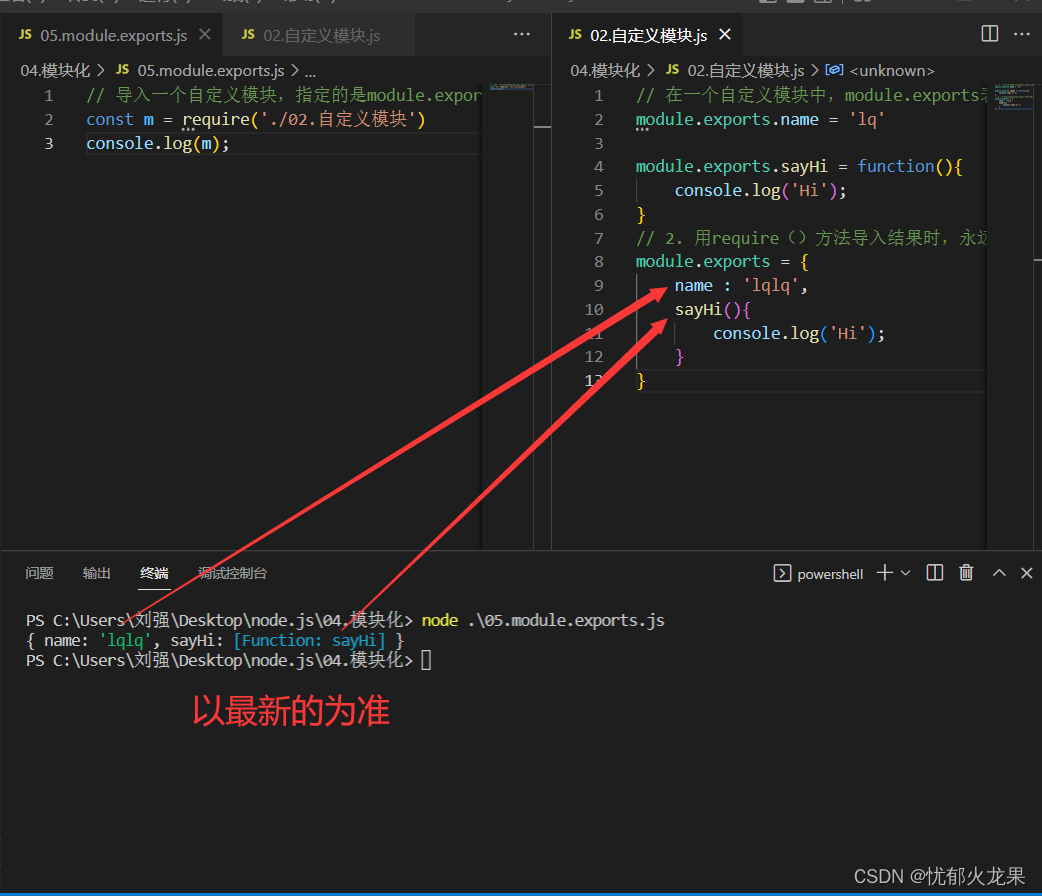Screen dimensions: 1042x896
Task: Click the <unknown> symbol breadcrumb
Action: 880,70
